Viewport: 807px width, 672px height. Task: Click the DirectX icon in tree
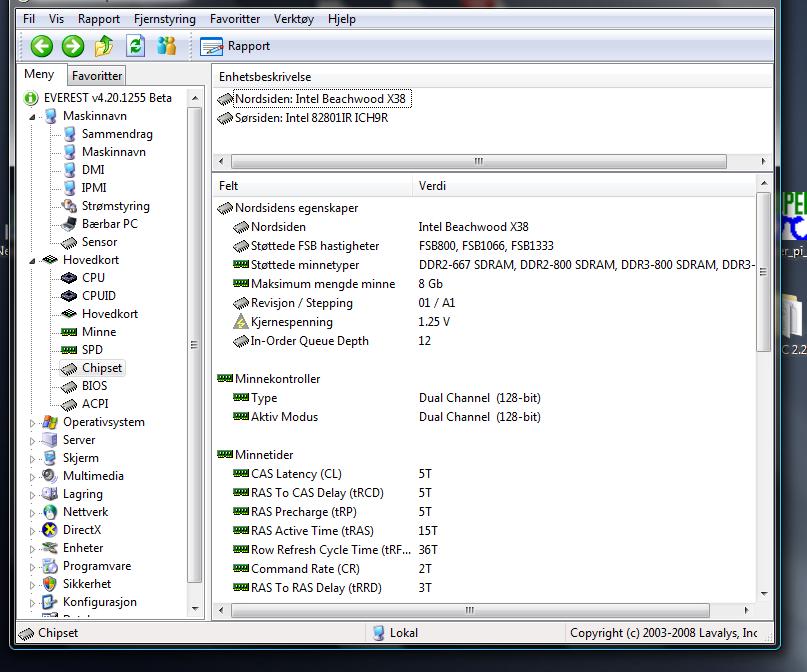pyautogui.click(x=50, y=530)
